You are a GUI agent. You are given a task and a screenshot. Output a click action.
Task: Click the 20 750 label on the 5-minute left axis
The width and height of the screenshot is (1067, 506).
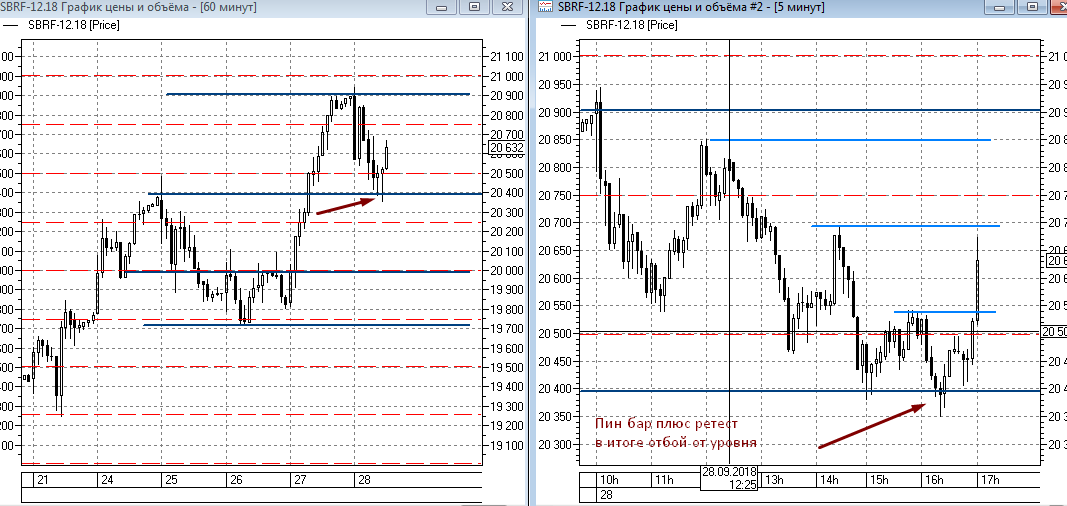pyautogui.click(x=555, y=195)
